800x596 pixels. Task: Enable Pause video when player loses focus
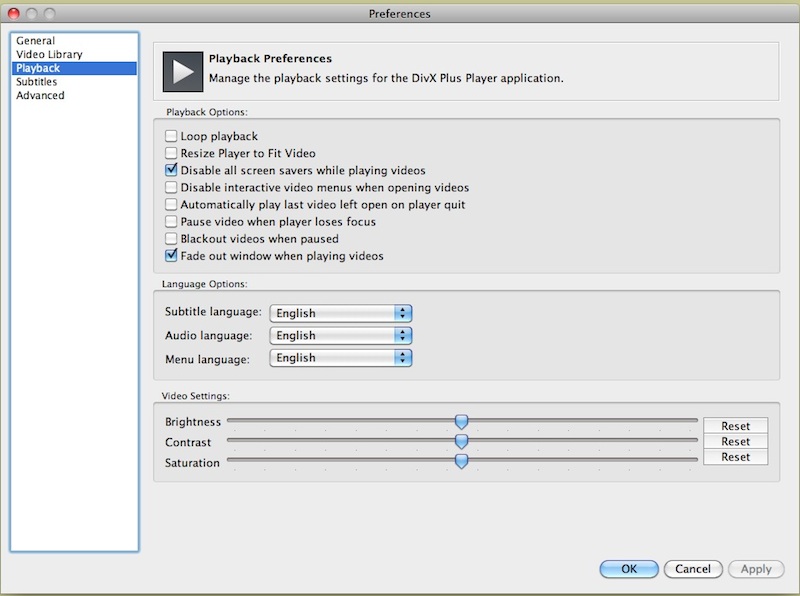172,221
